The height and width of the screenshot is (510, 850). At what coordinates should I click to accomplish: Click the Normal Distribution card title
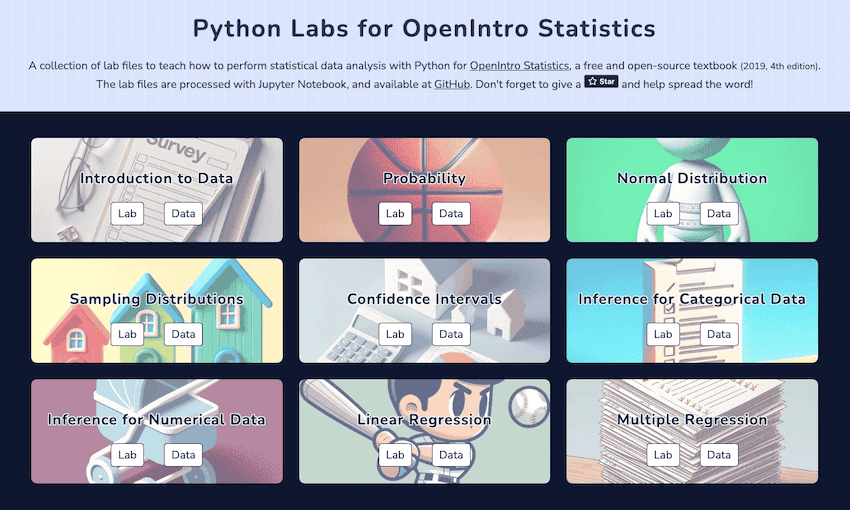coord(692,178)
